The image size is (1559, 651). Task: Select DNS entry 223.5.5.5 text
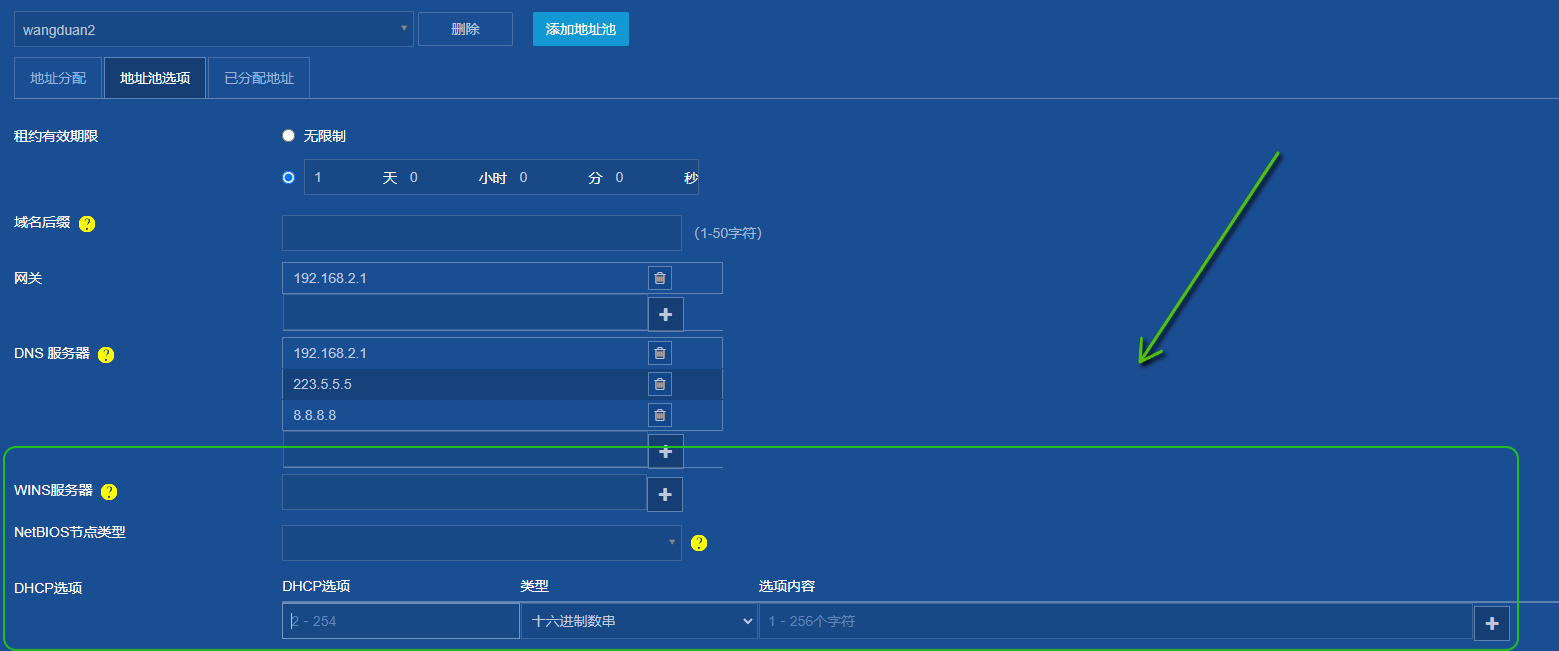(322, 384)
